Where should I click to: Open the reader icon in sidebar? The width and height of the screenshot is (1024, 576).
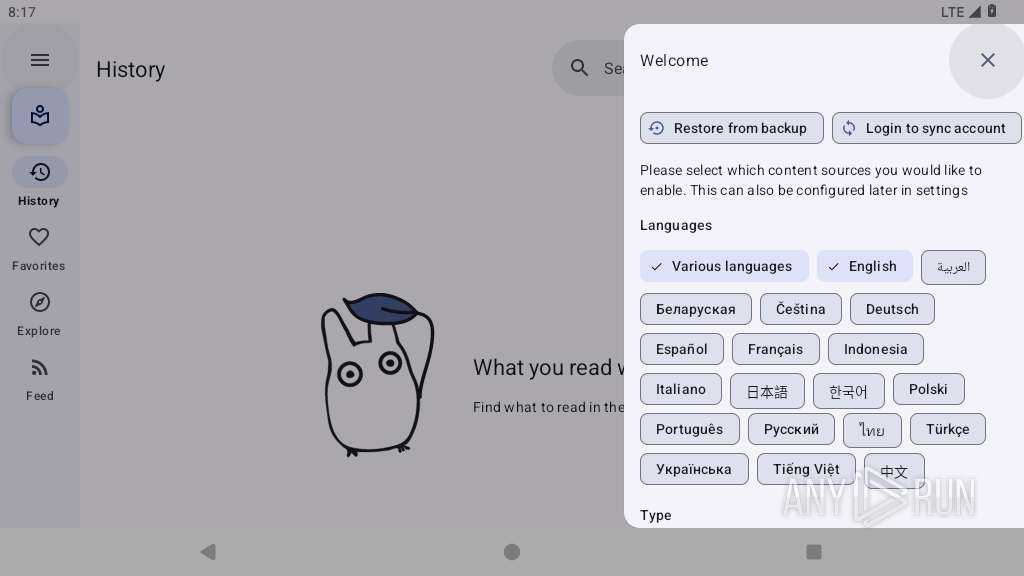(40, 116)
